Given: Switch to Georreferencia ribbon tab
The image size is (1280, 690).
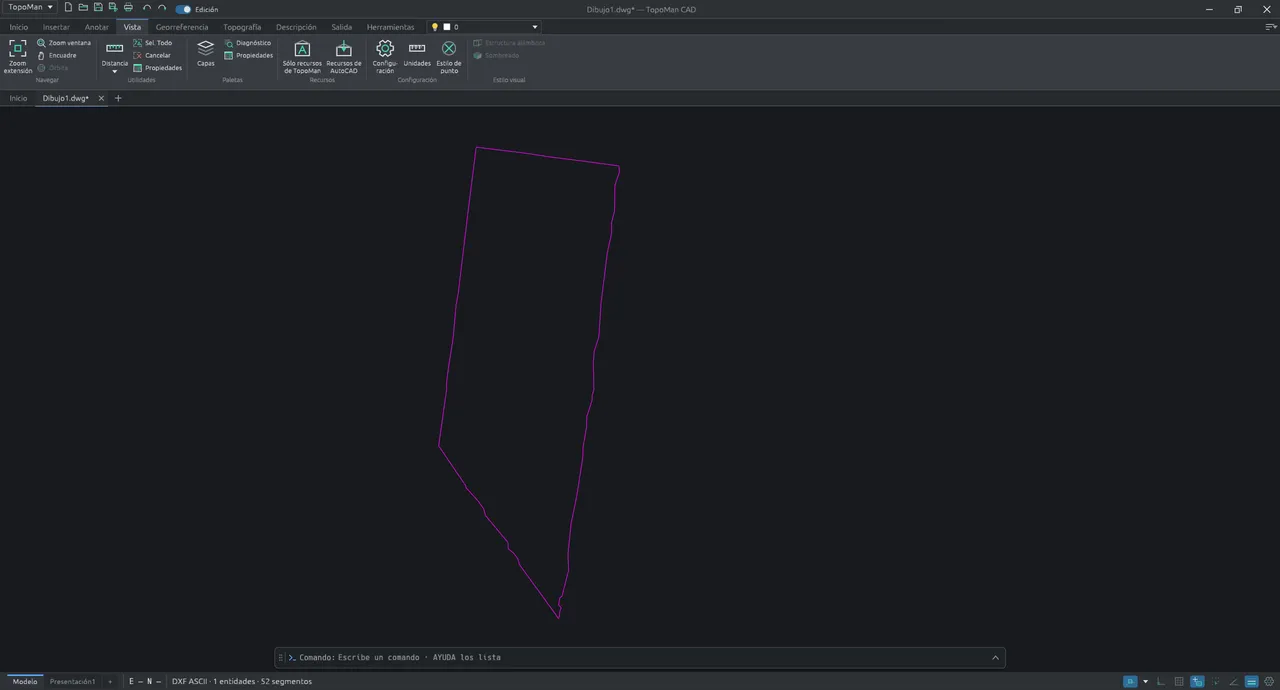Looking at the screenshot, I should coord(182,27).
